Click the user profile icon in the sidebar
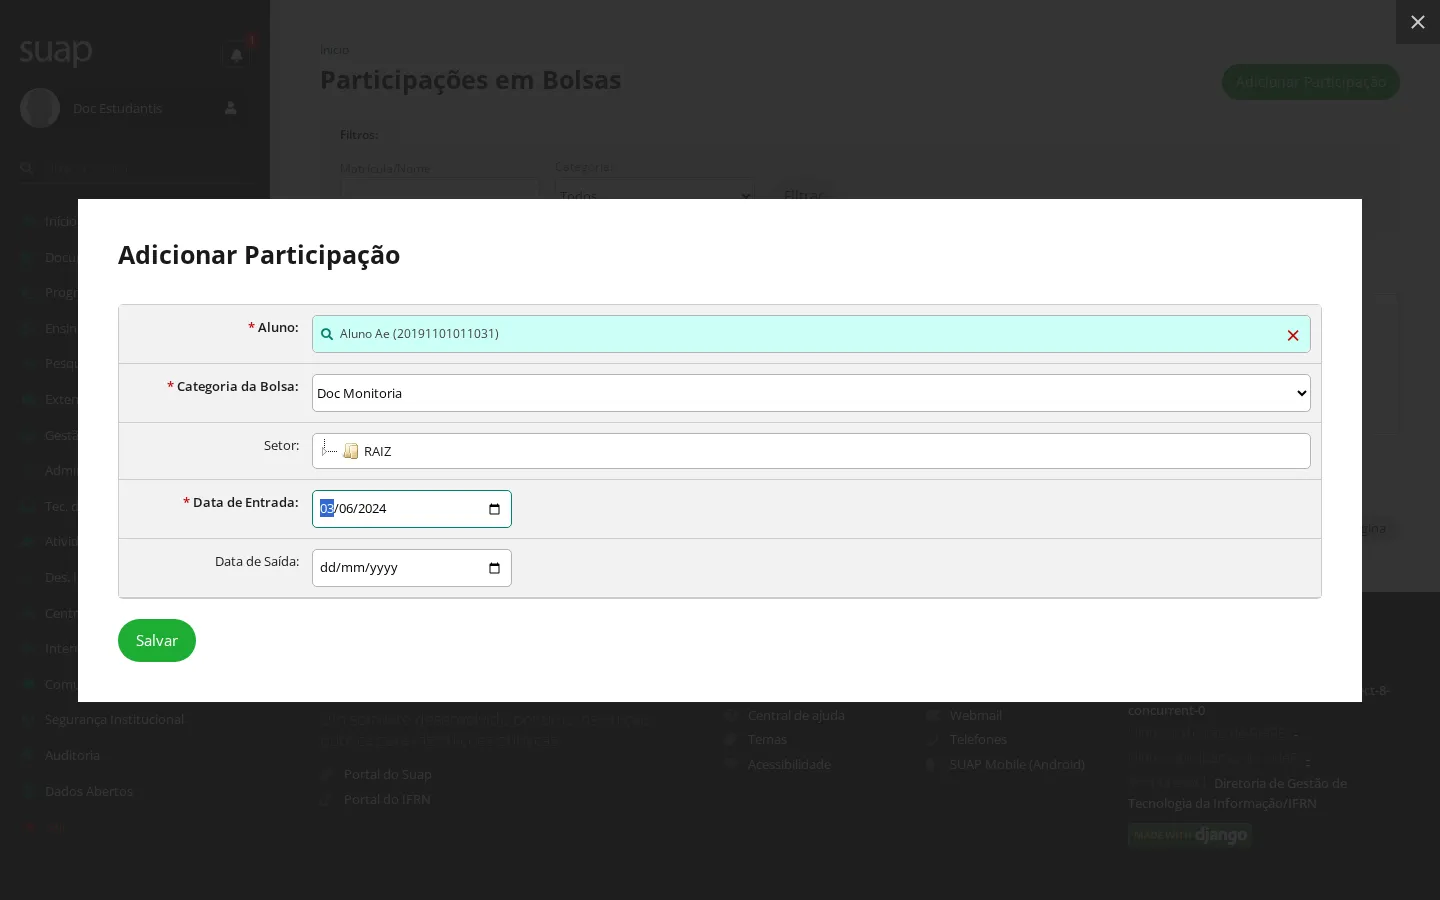Image resolution: width=1440 pixels, height=900 pixels. [x=231, y=108]
